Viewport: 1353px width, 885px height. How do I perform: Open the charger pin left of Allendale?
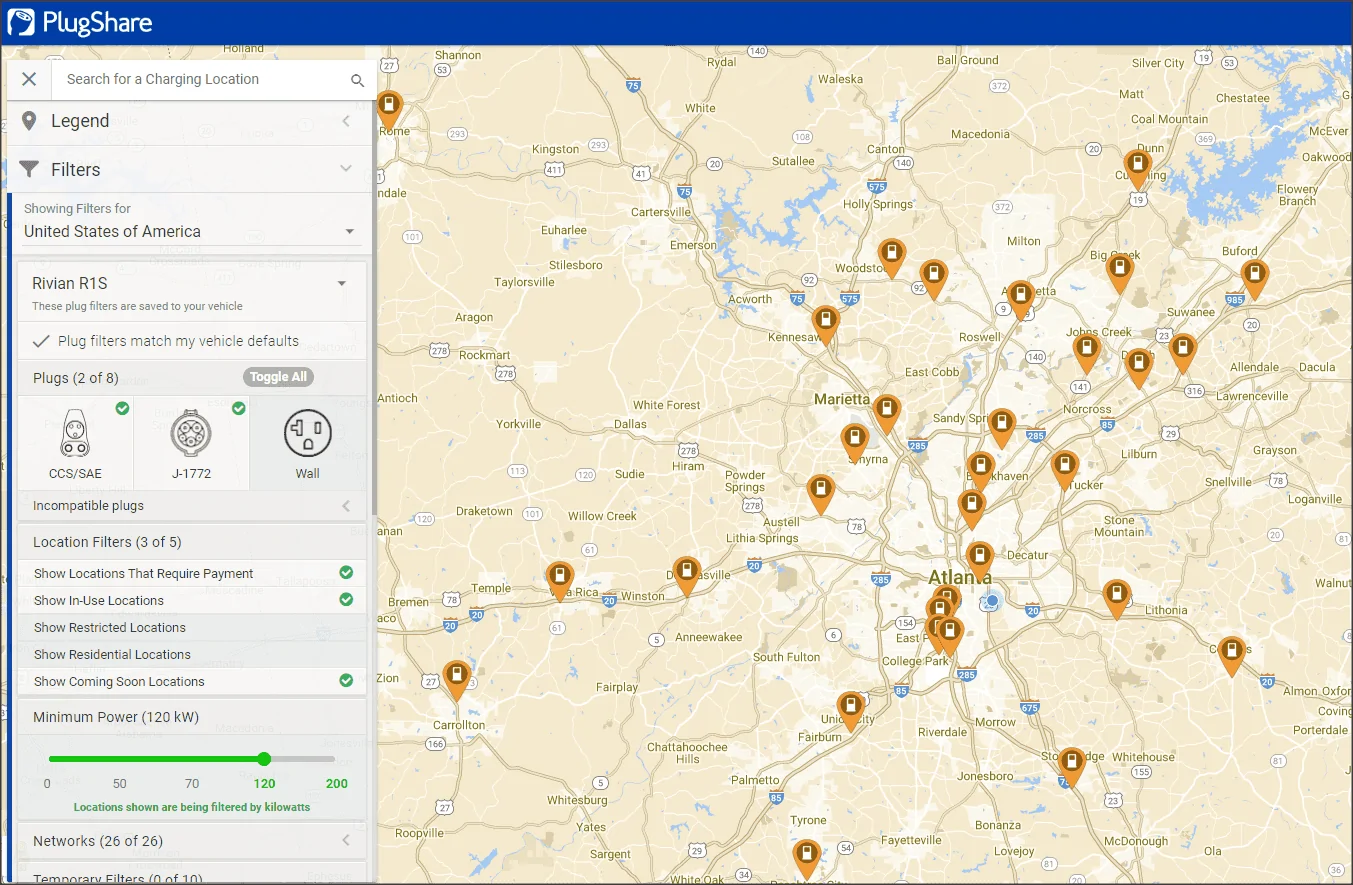(1183, 353)
